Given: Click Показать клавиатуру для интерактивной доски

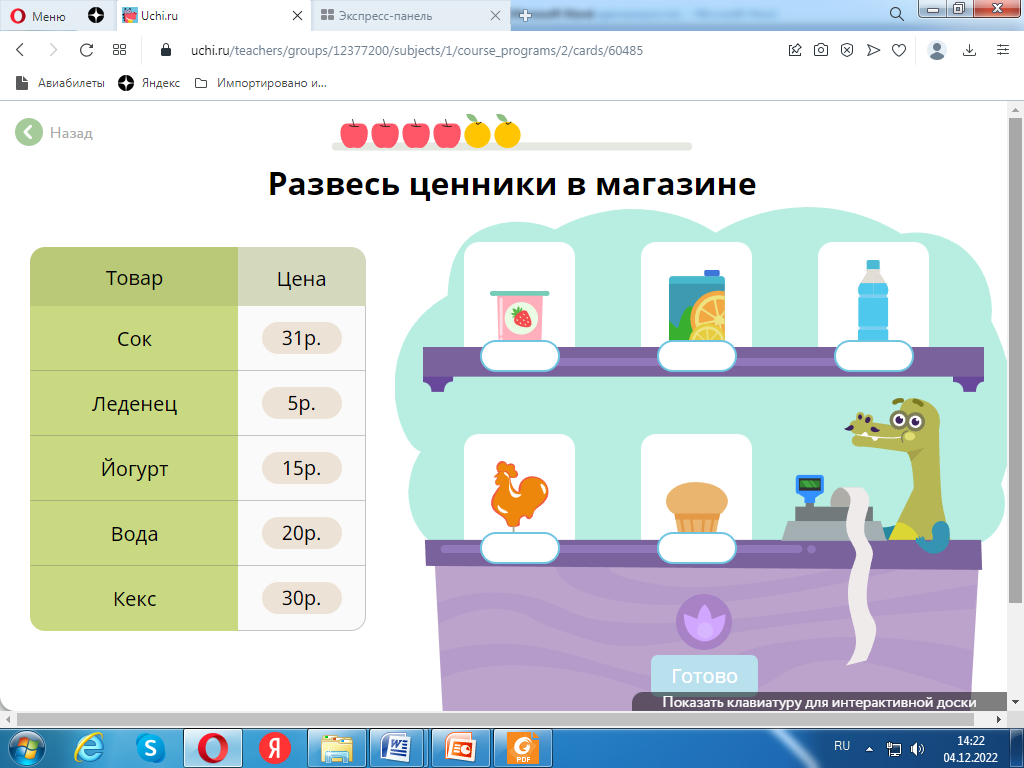Looking at the screenshot, I should coord(818,702).
